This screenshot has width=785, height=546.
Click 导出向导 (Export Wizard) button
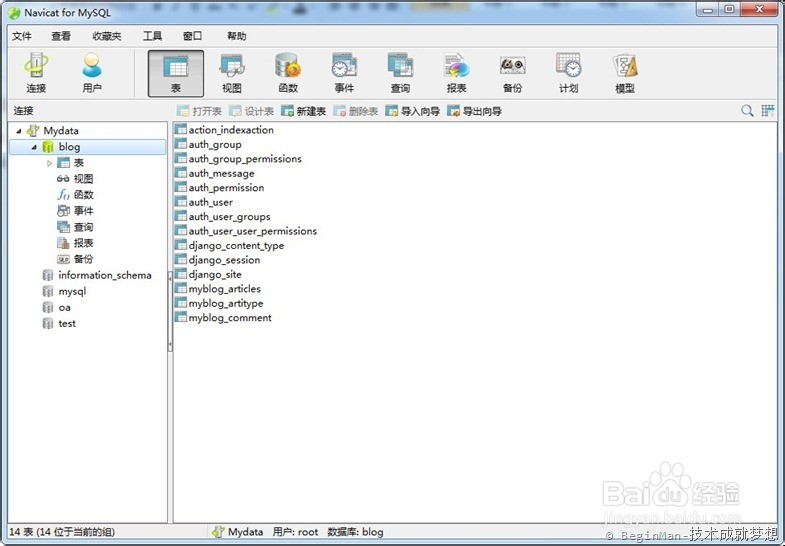(474, 111)
